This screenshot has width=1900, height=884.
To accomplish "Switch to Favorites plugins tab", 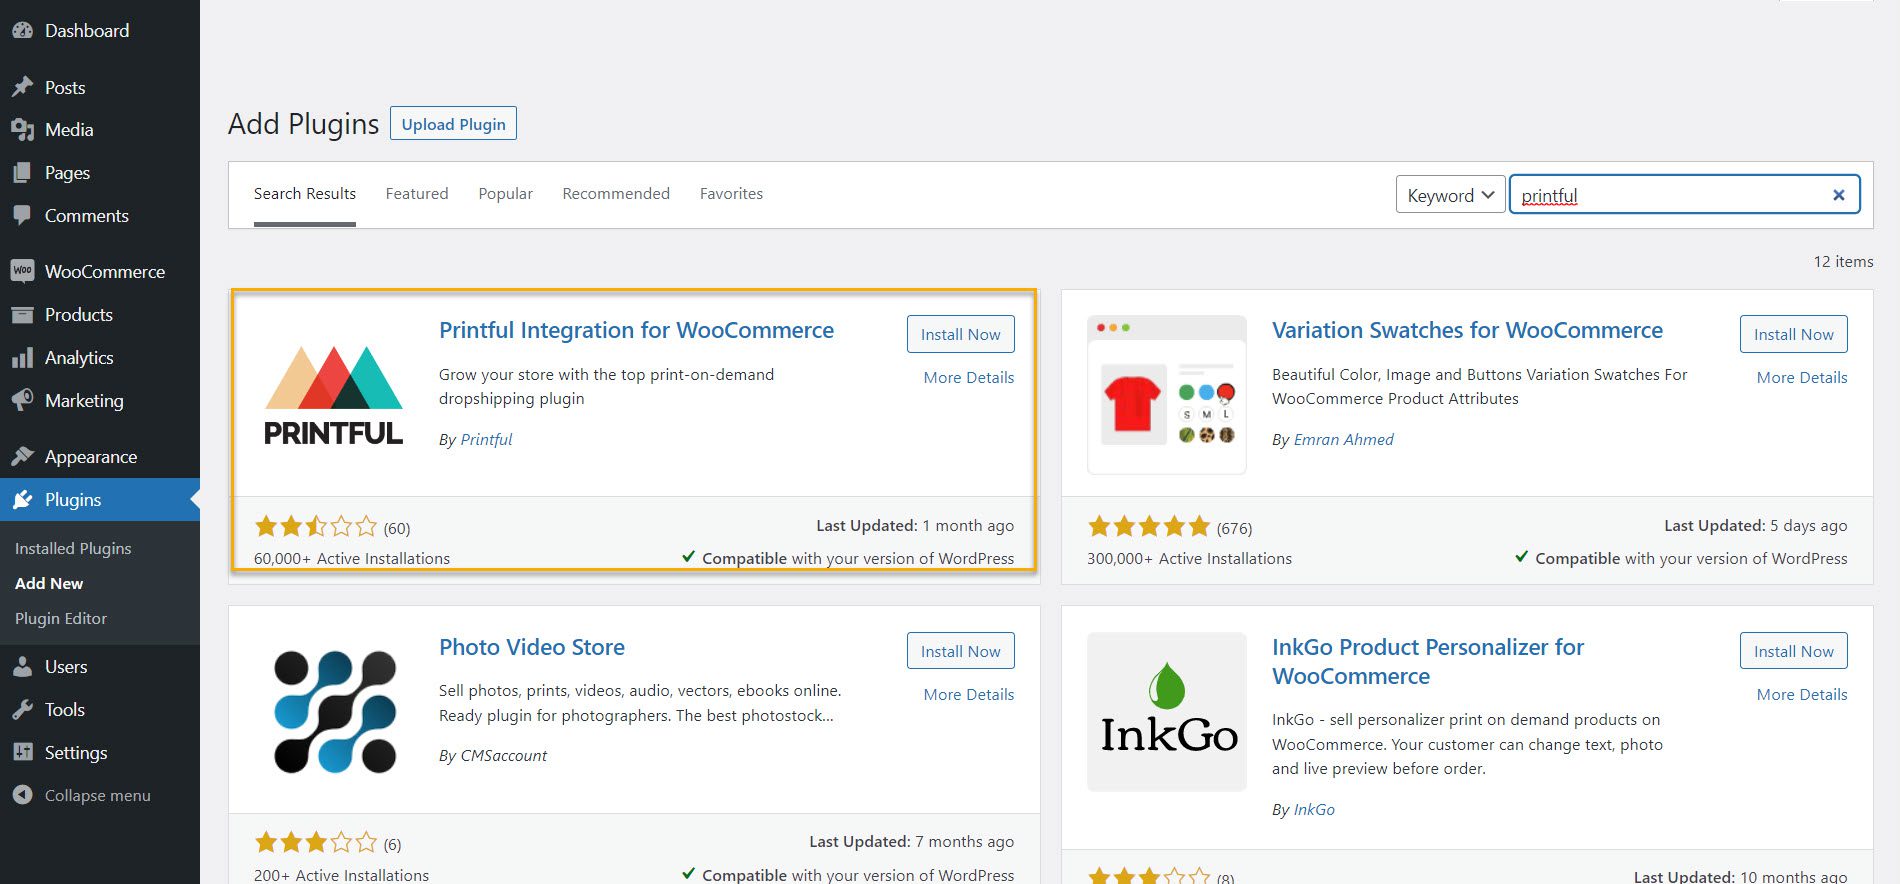I will click(x=731, y=194).
